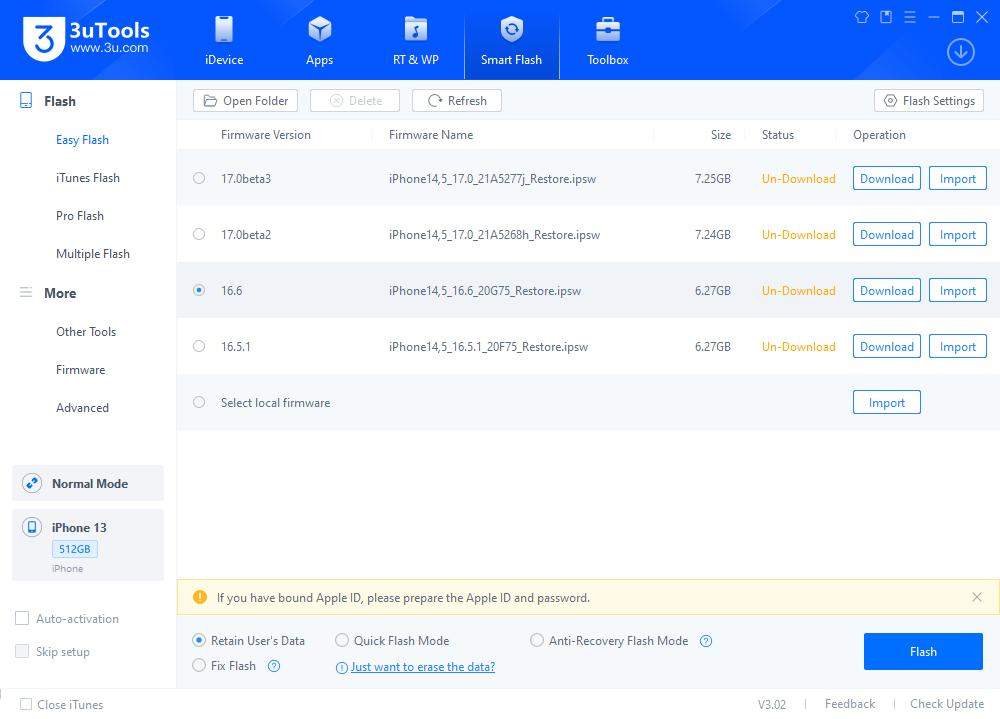Image resolution: width=1000 pixels, height=719 pixels.
Task: Click 'Just want to erase the data?' link
Action: [x=422, y=667]
